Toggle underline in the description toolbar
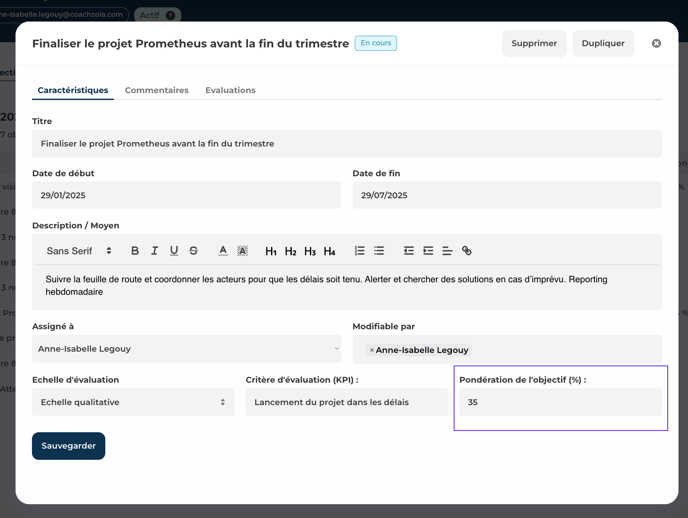This screenshot has height=518, width=688. point(174,251)
